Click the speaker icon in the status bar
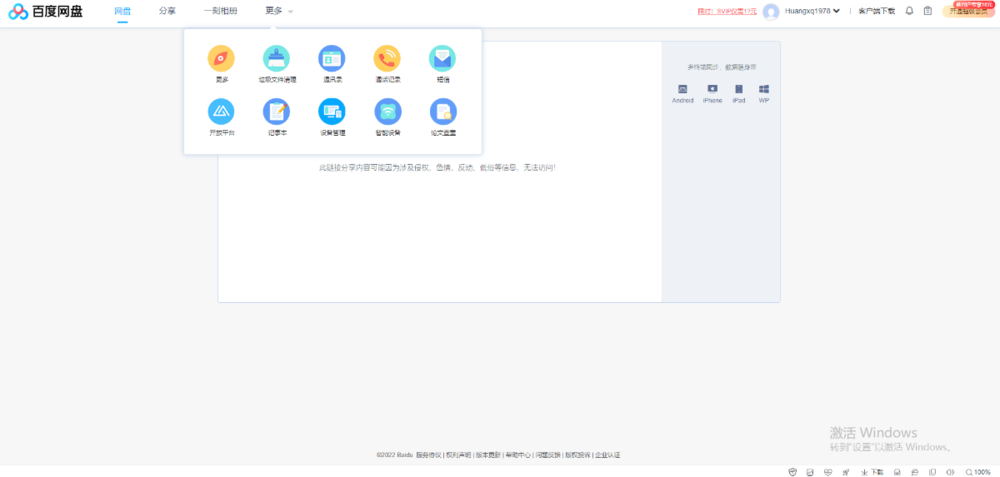Screen dimensions: 1000x477 click(950, 472)
